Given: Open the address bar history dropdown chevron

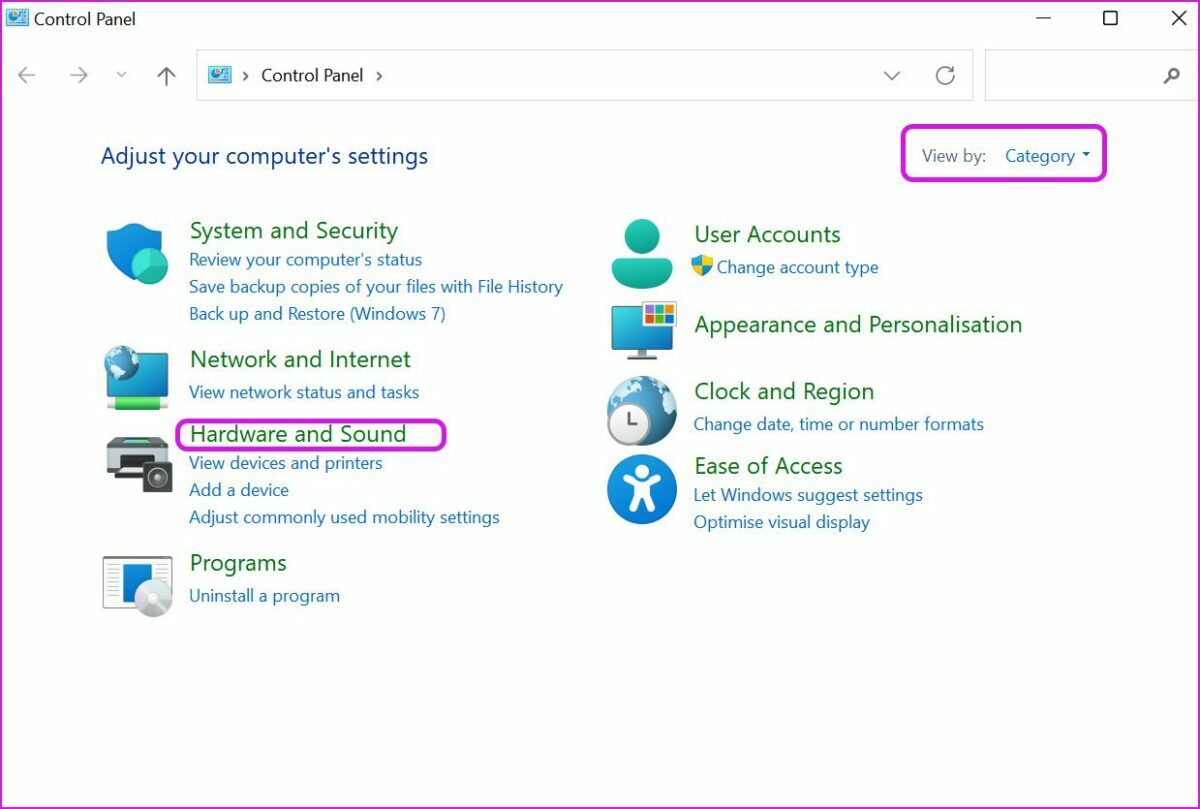Looking at the screenshot, I should coord(892,76).
